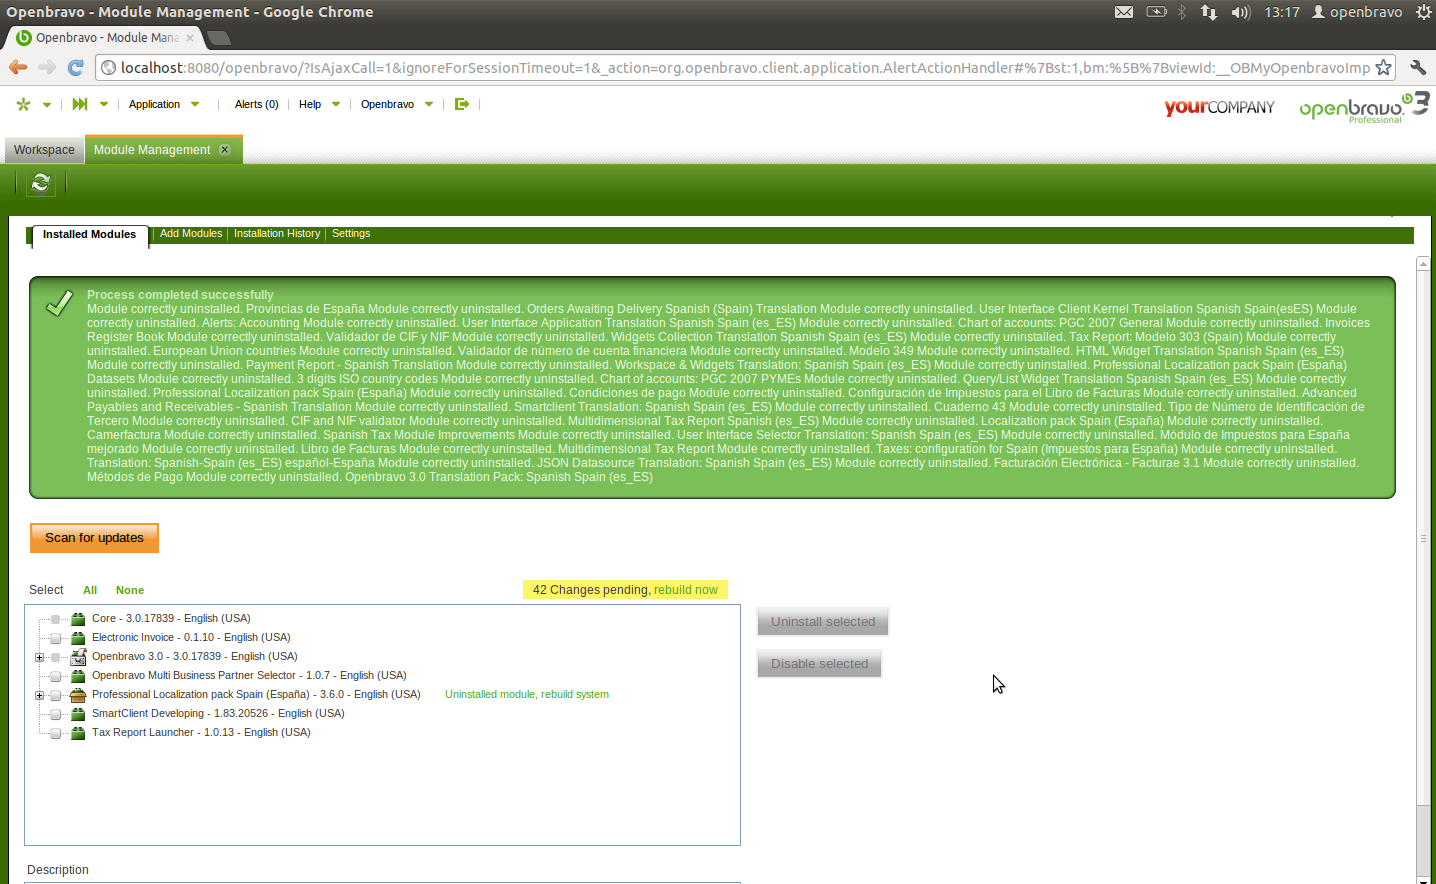Click the Scan for updates button
1436x884 pixels.
(94, 538)
